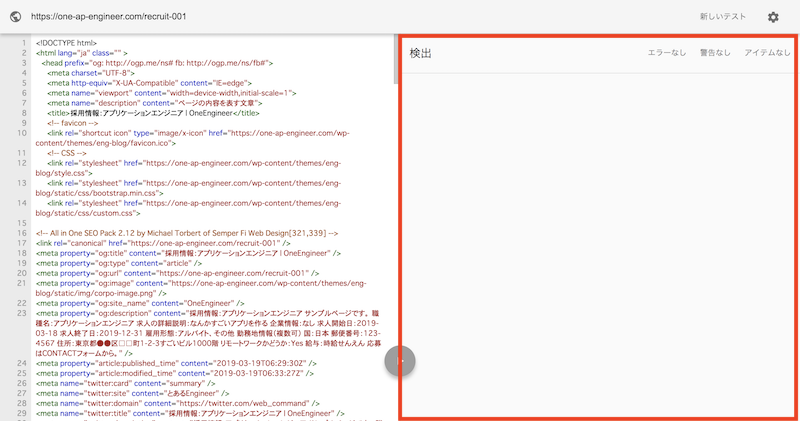Click the og:url meta line
The image size is (800, 421).
pos(178,273)
